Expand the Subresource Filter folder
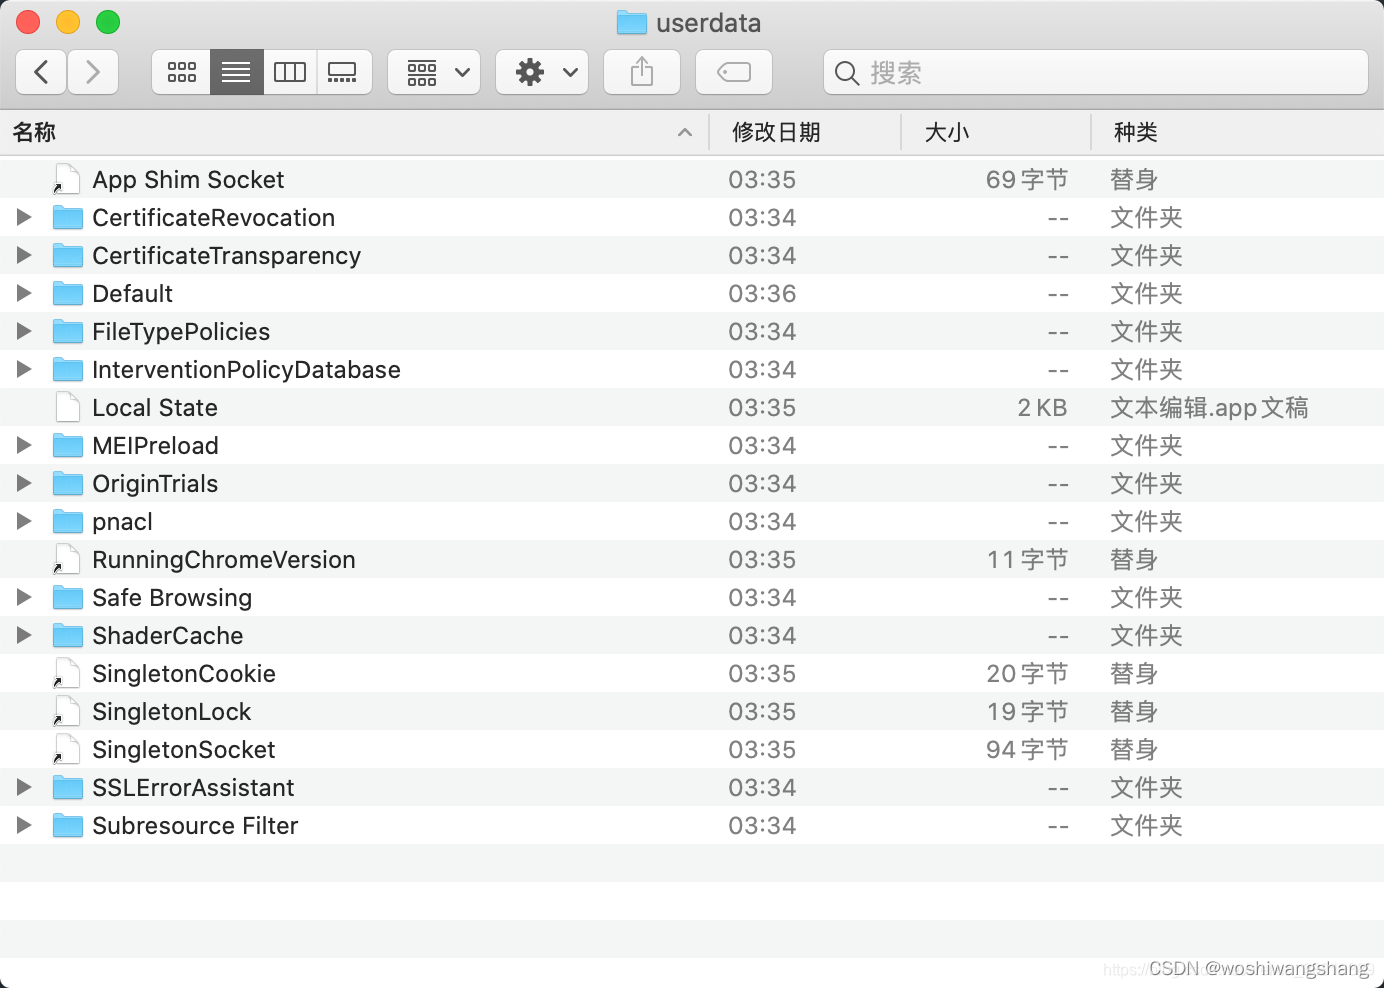 (x=24, y=825)
